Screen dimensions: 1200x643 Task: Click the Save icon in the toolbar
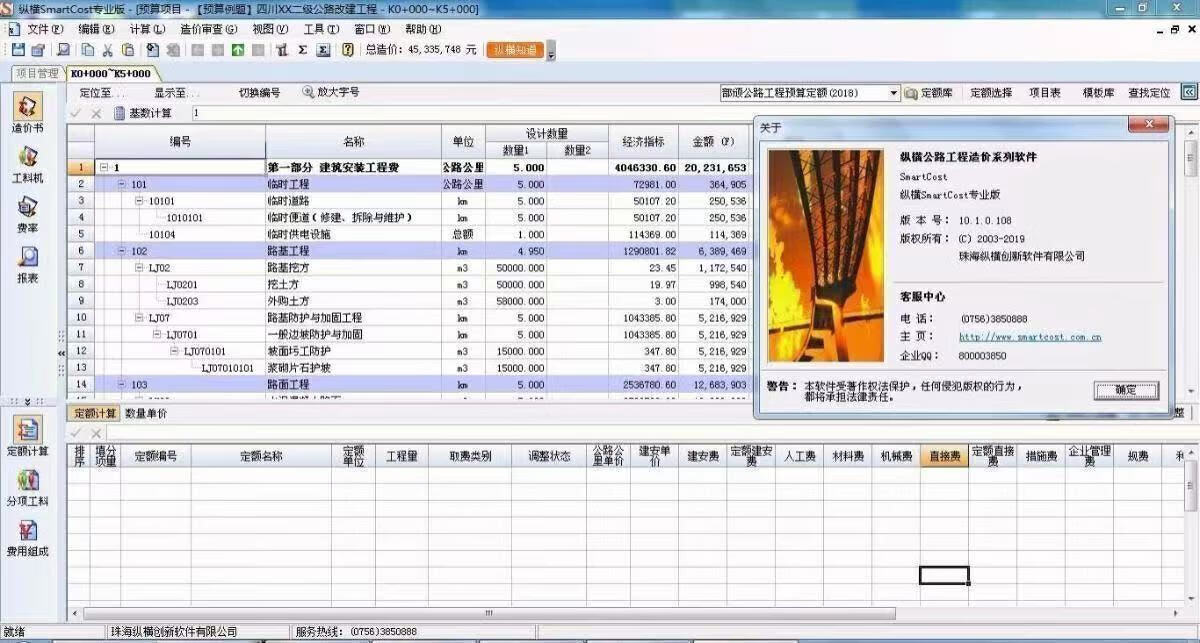click(x=18, y=49)
